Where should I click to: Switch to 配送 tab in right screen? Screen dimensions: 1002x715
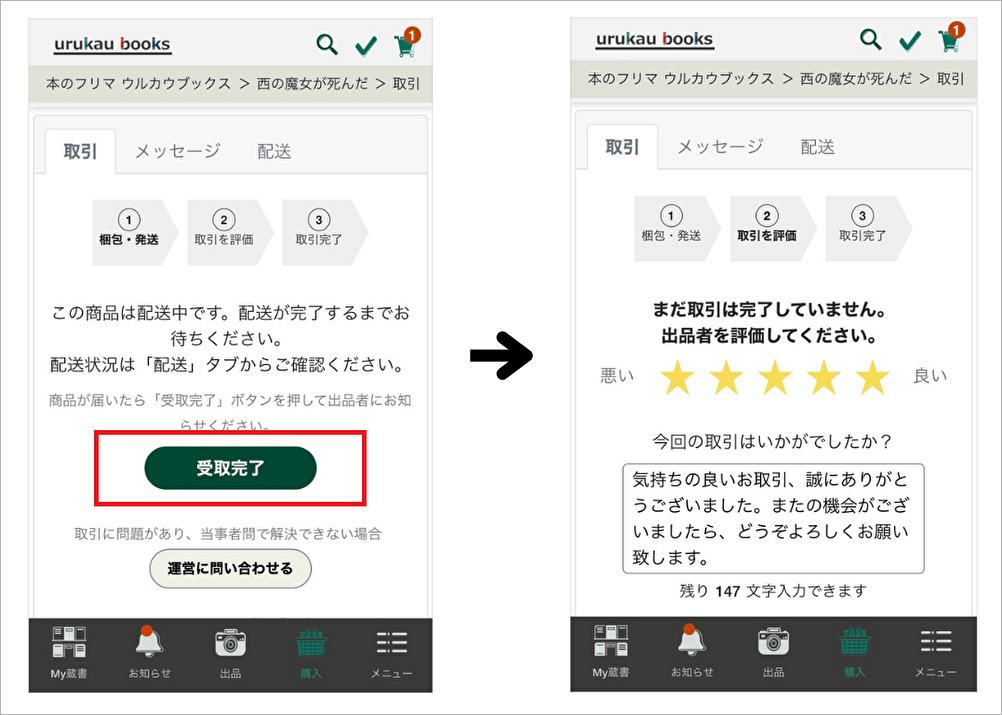[817, 147]
